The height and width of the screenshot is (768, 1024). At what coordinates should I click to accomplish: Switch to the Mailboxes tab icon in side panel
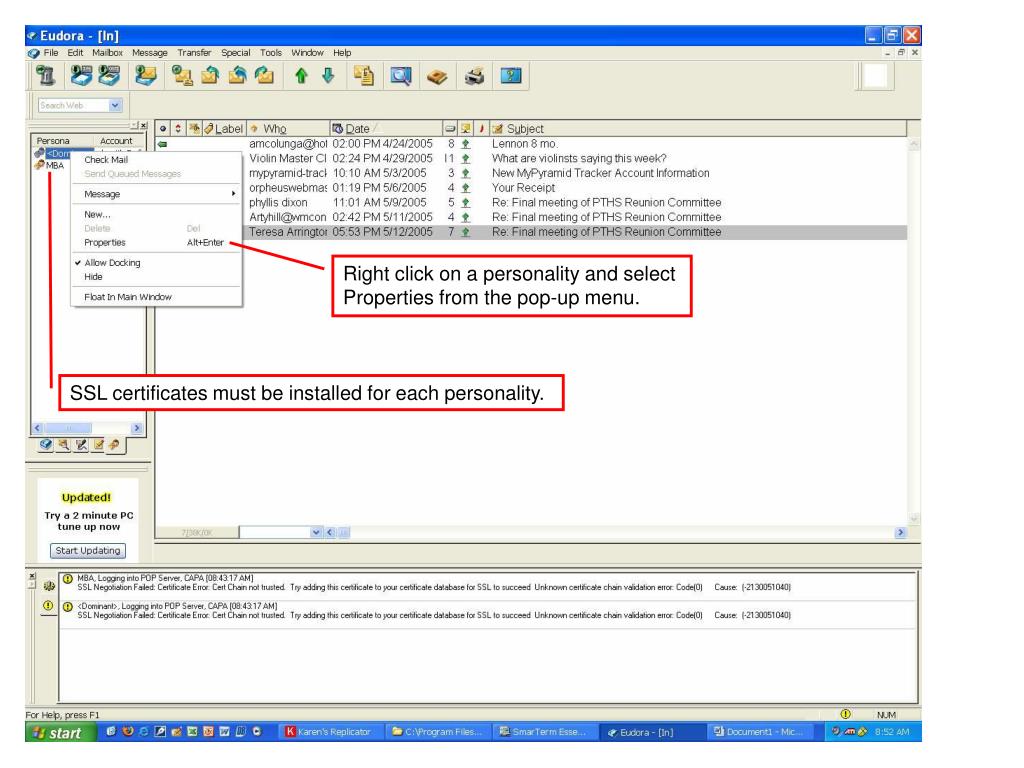coord(46,445)
